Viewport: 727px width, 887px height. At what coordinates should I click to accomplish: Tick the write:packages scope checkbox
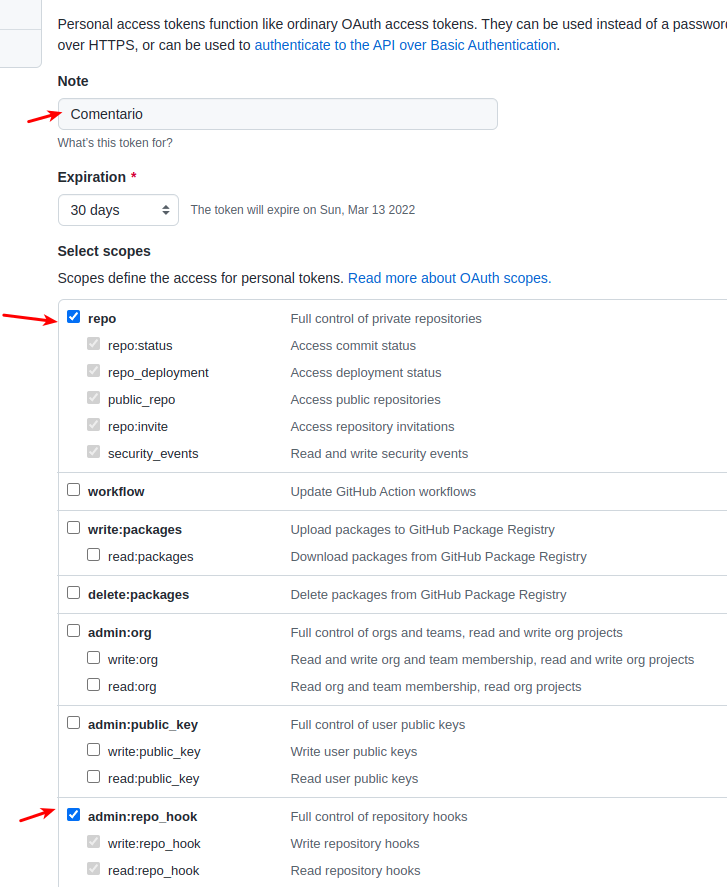coord(74,528)
